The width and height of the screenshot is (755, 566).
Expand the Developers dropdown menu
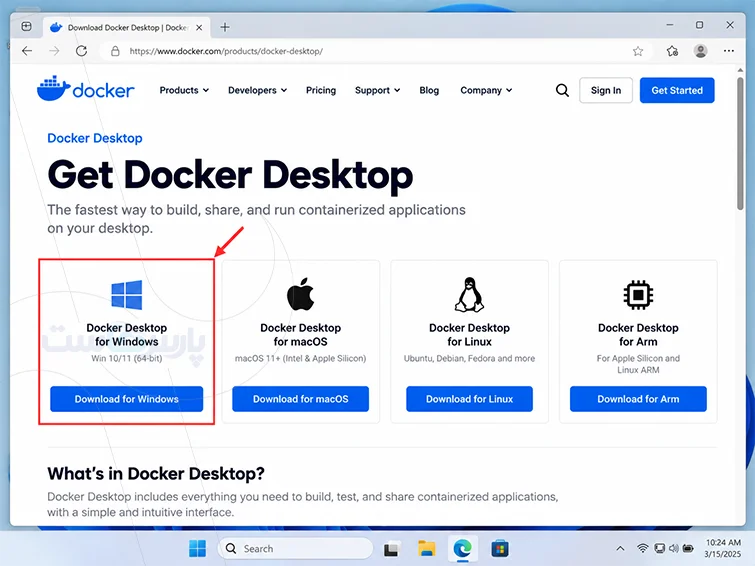point(257,90)
